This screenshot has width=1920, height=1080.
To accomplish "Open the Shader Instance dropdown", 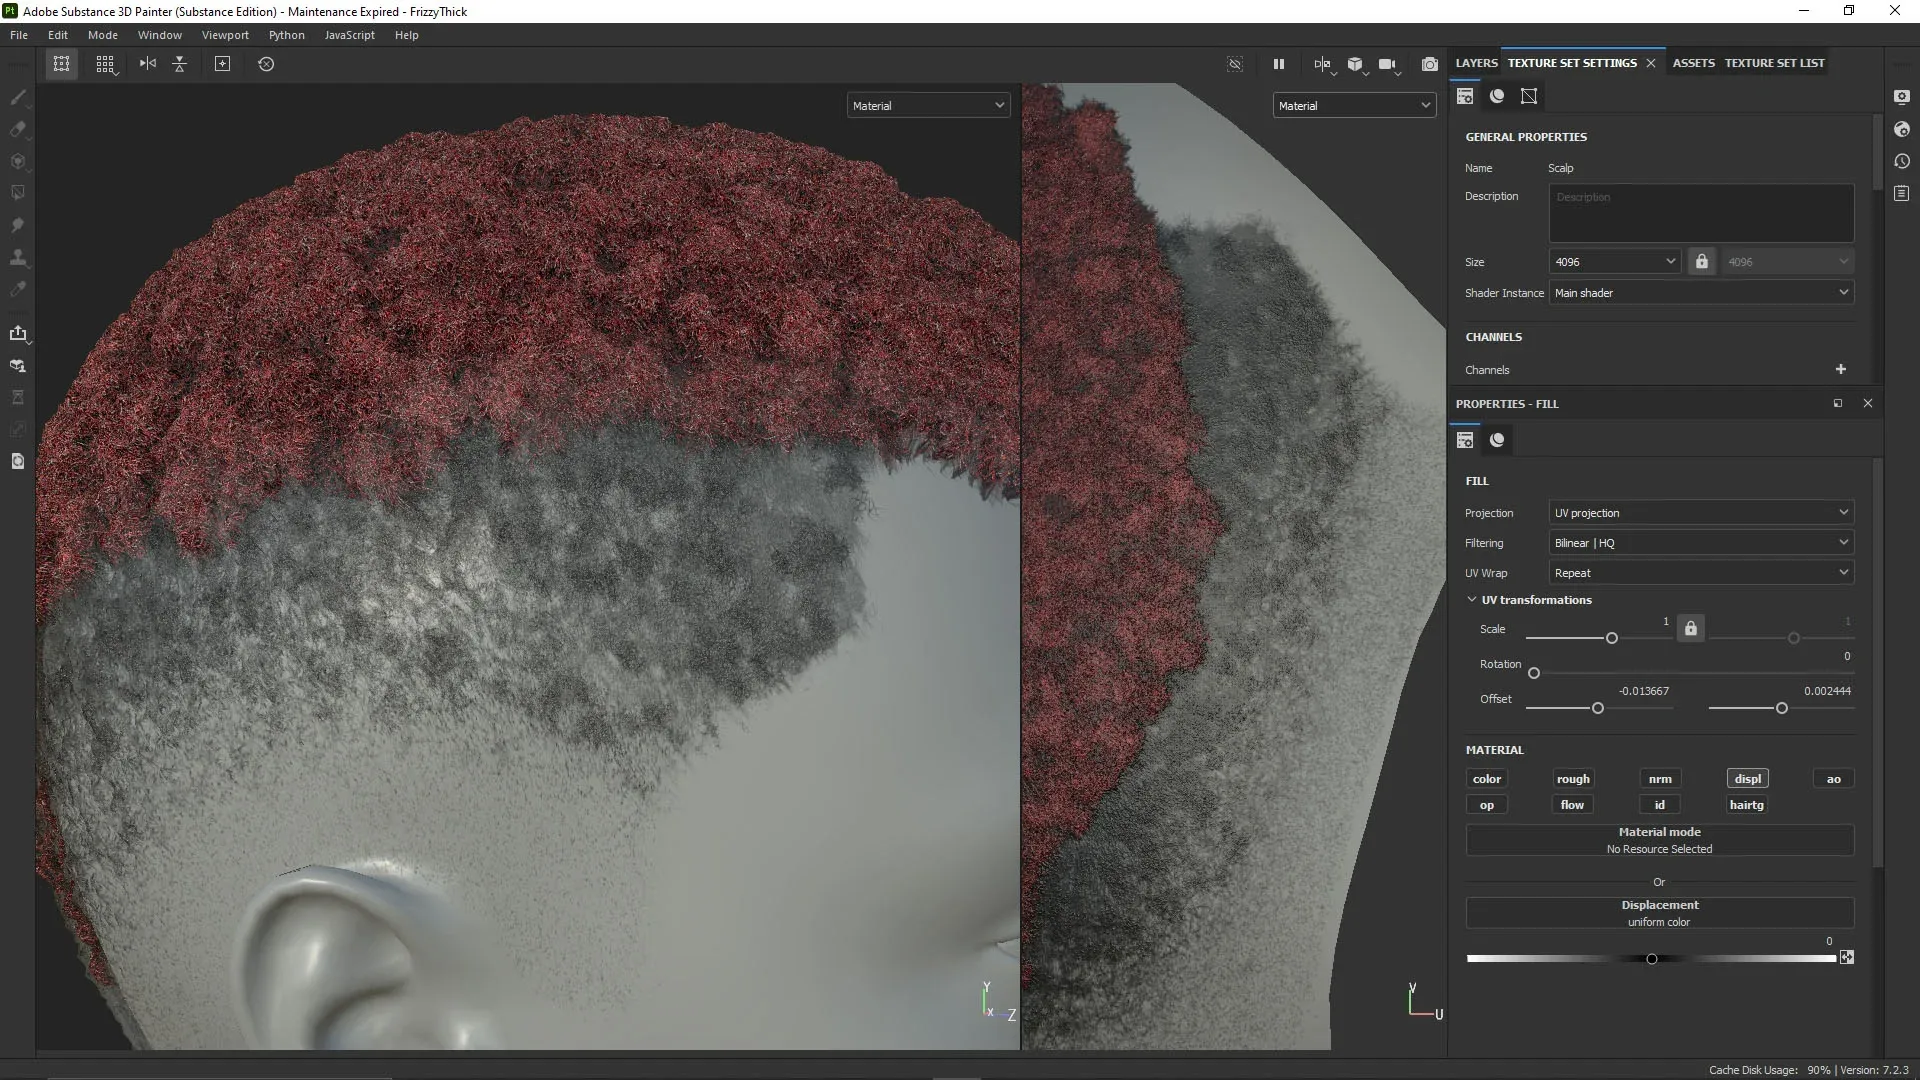I will 1700,293.
